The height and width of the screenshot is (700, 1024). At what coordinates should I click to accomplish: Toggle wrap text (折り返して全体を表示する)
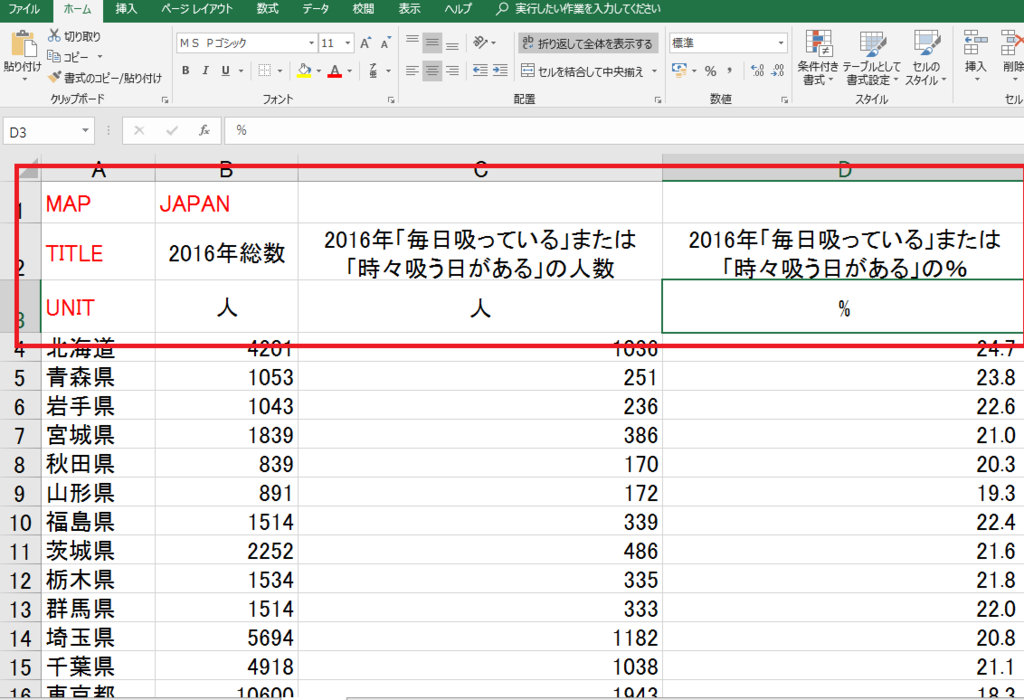pyautogui.click(x=587, y=42)
